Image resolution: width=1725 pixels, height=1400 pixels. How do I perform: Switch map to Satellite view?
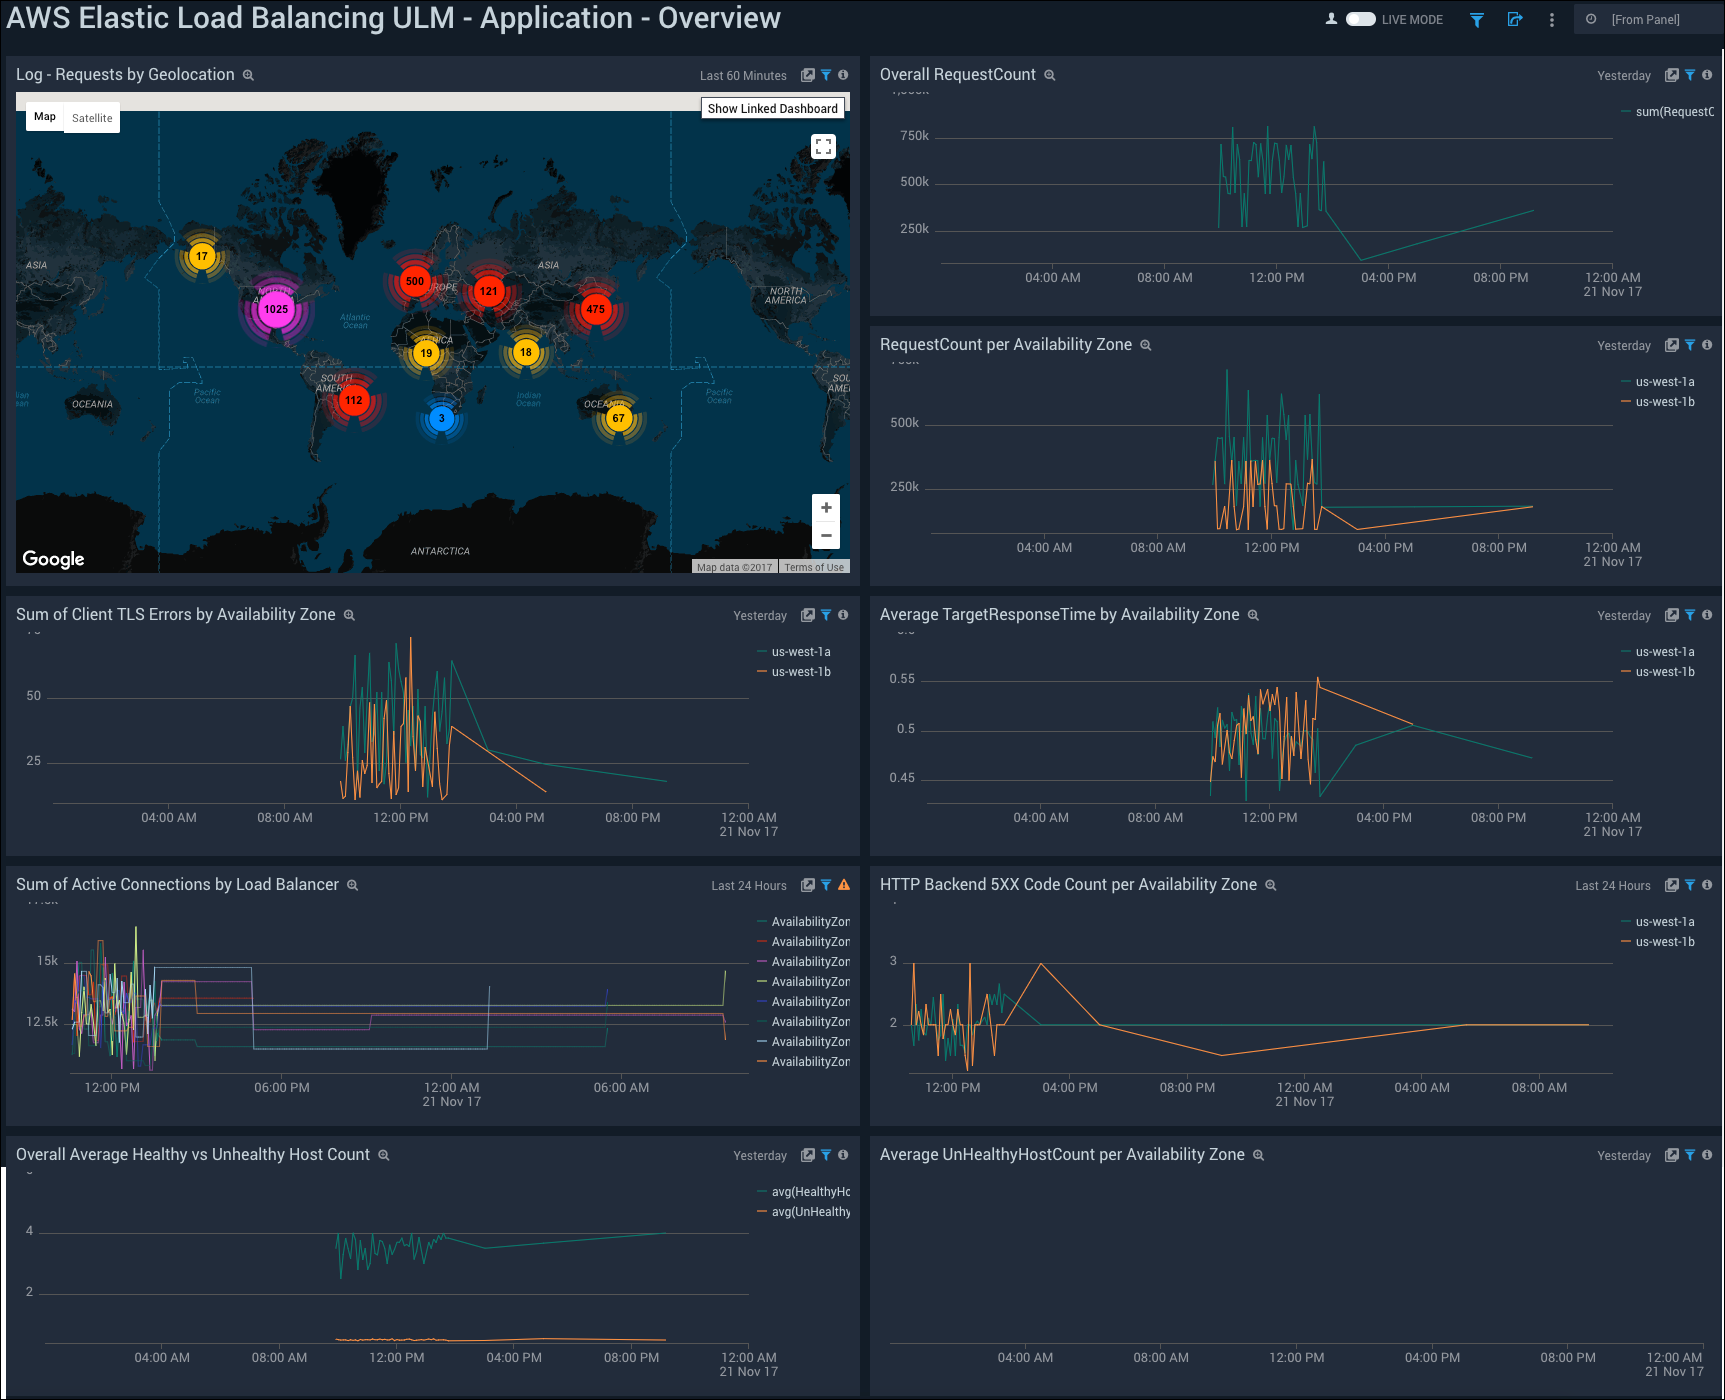pyautogui.click(x=92, y=118)
